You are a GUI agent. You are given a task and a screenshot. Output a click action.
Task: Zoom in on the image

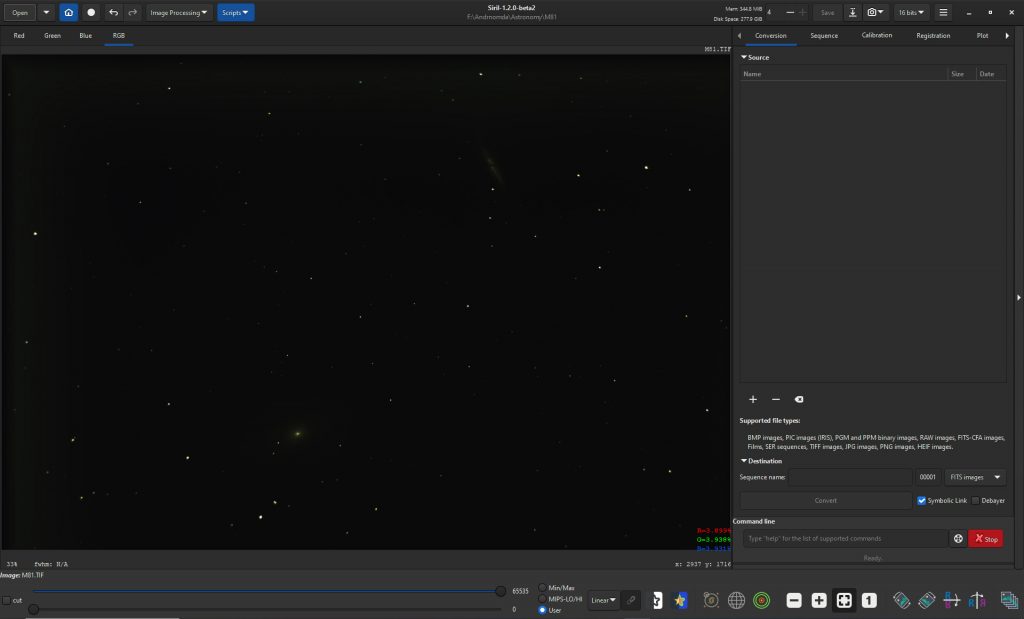coord(819,600)
